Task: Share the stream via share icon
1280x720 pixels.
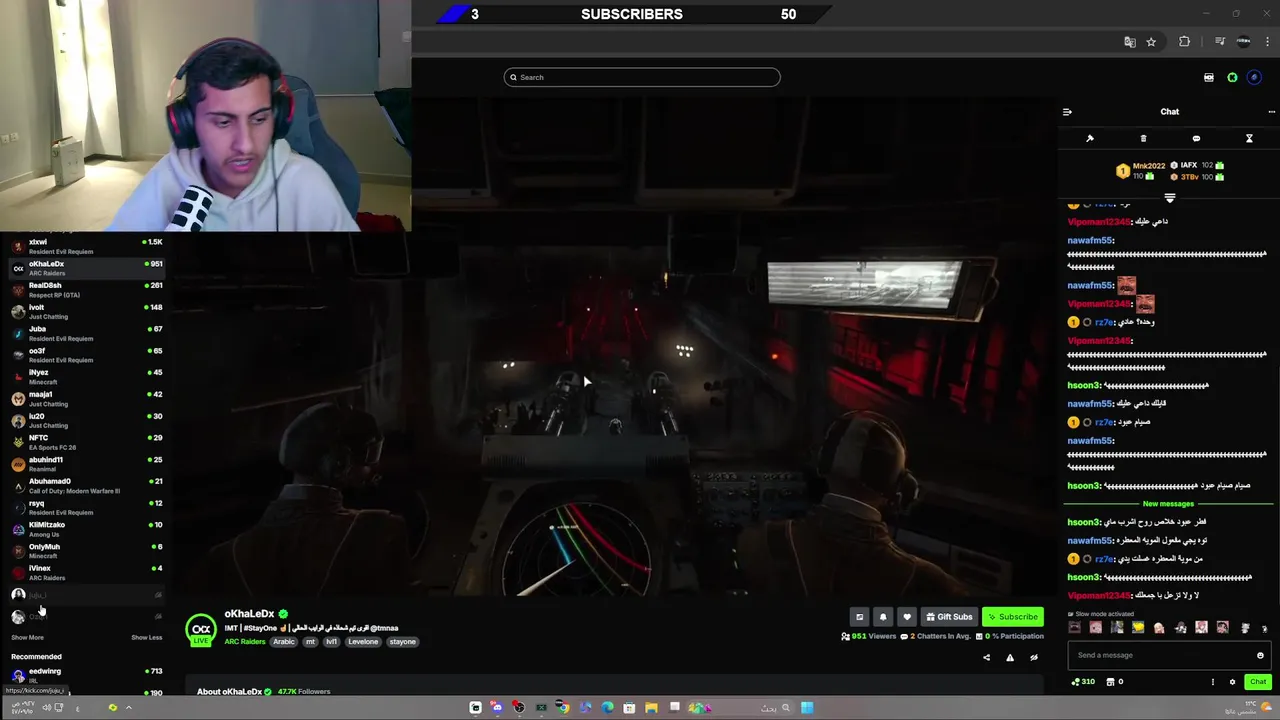Action: tap(986, 657)
